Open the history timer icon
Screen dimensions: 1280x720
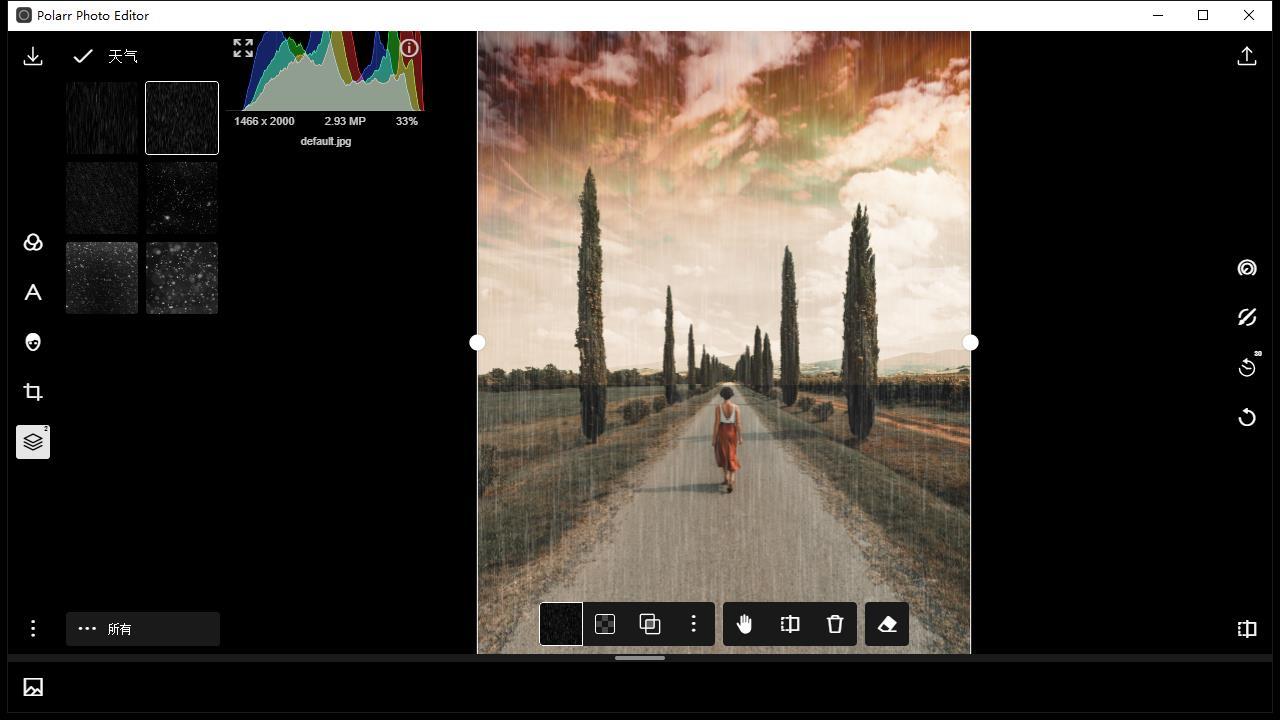tap(1247, 367)
